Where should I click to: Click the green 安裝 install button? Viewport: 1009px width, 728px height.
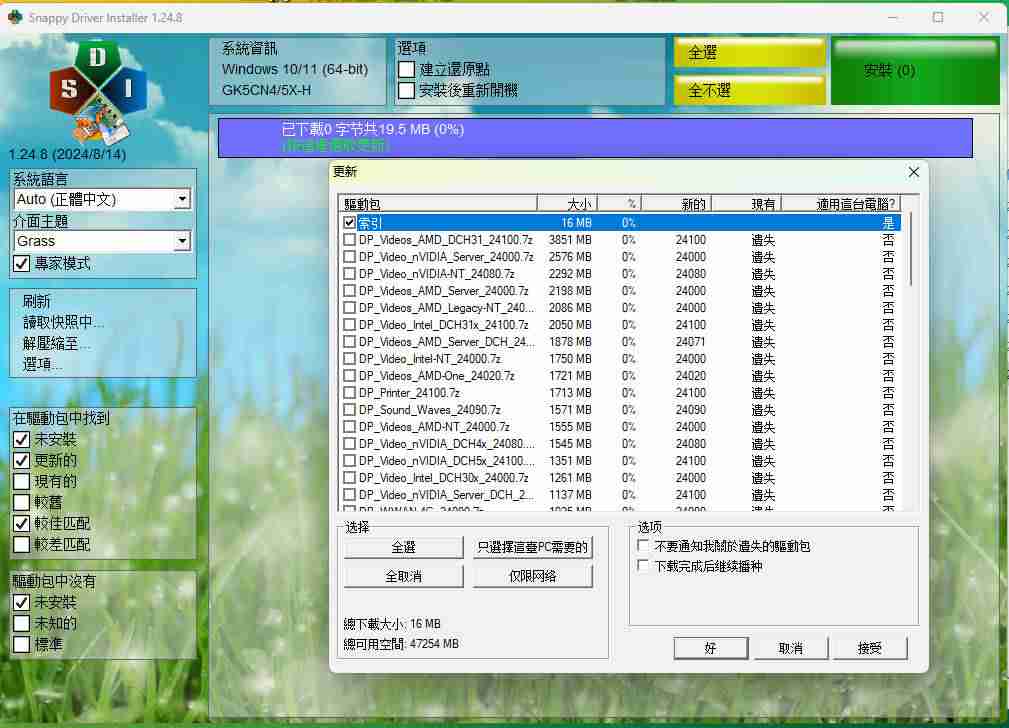(x=914, y=69)
